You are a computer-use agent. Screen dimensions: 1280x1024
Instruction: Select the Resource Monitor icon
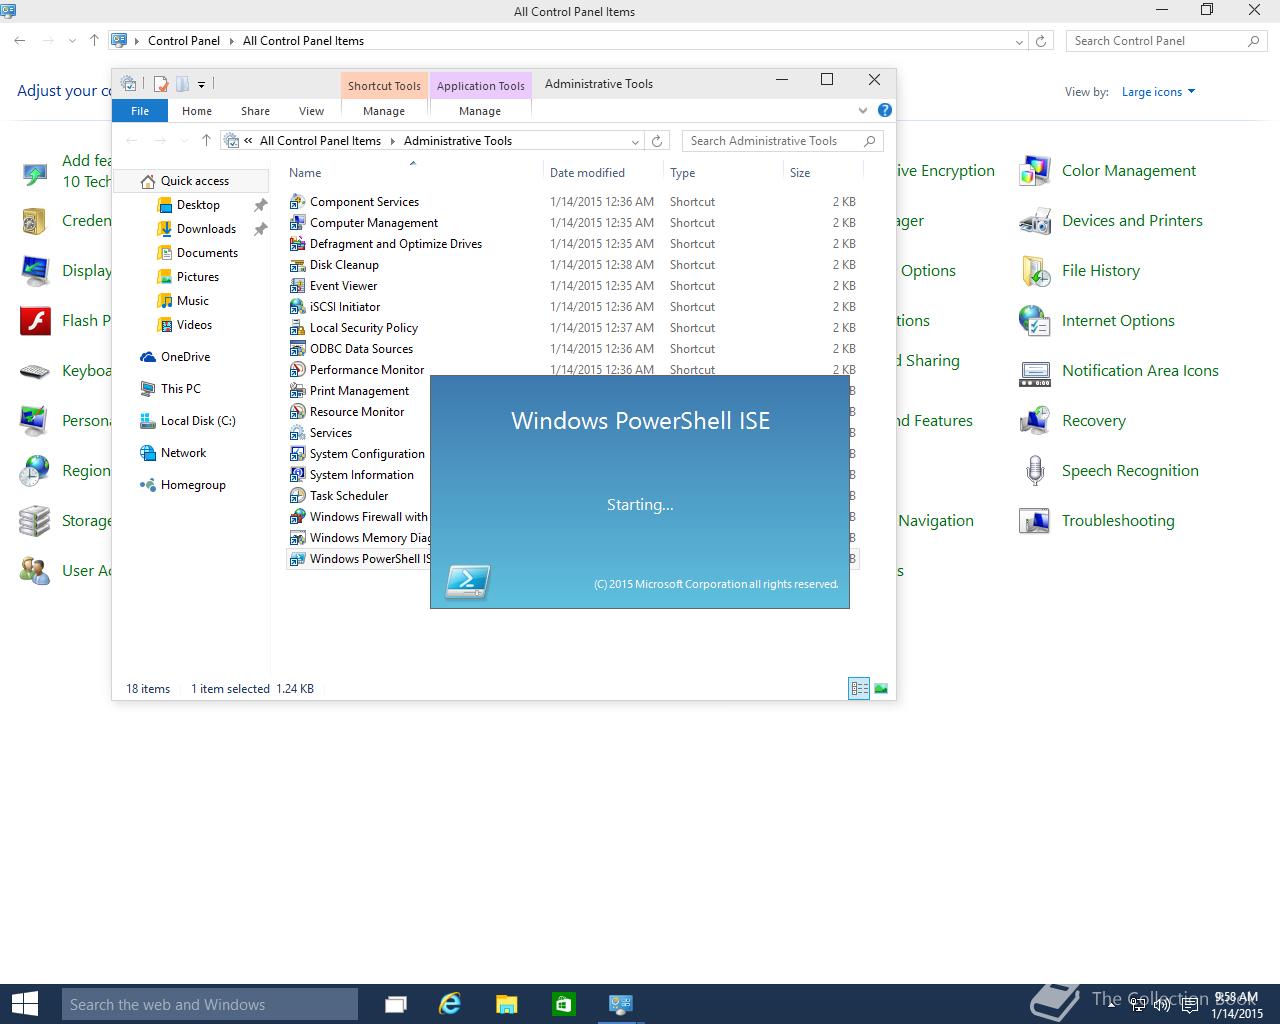point(297,411)
